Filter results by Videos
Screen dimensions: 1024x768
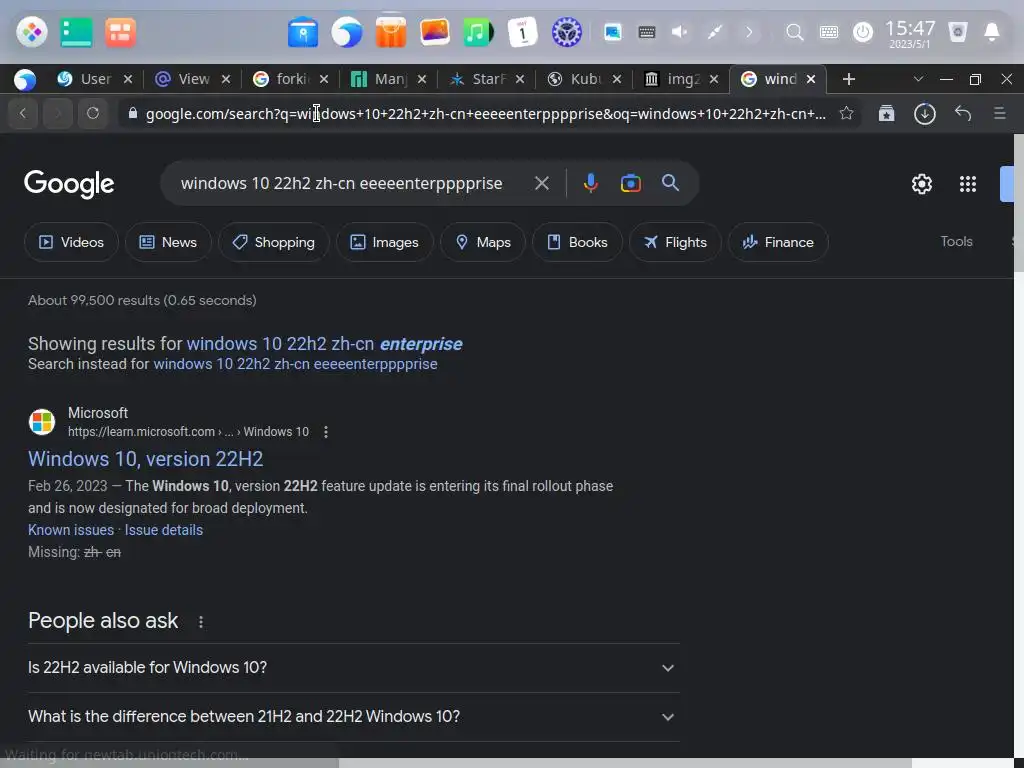(71, 242)
